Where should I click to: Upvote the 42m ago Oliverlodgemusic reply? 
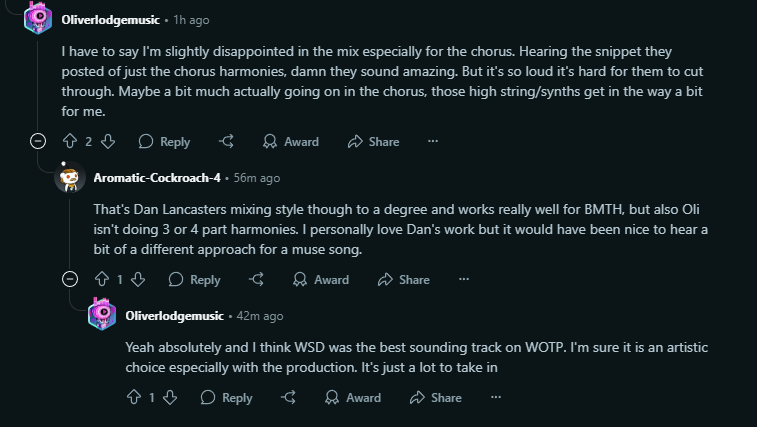[133, 398]
